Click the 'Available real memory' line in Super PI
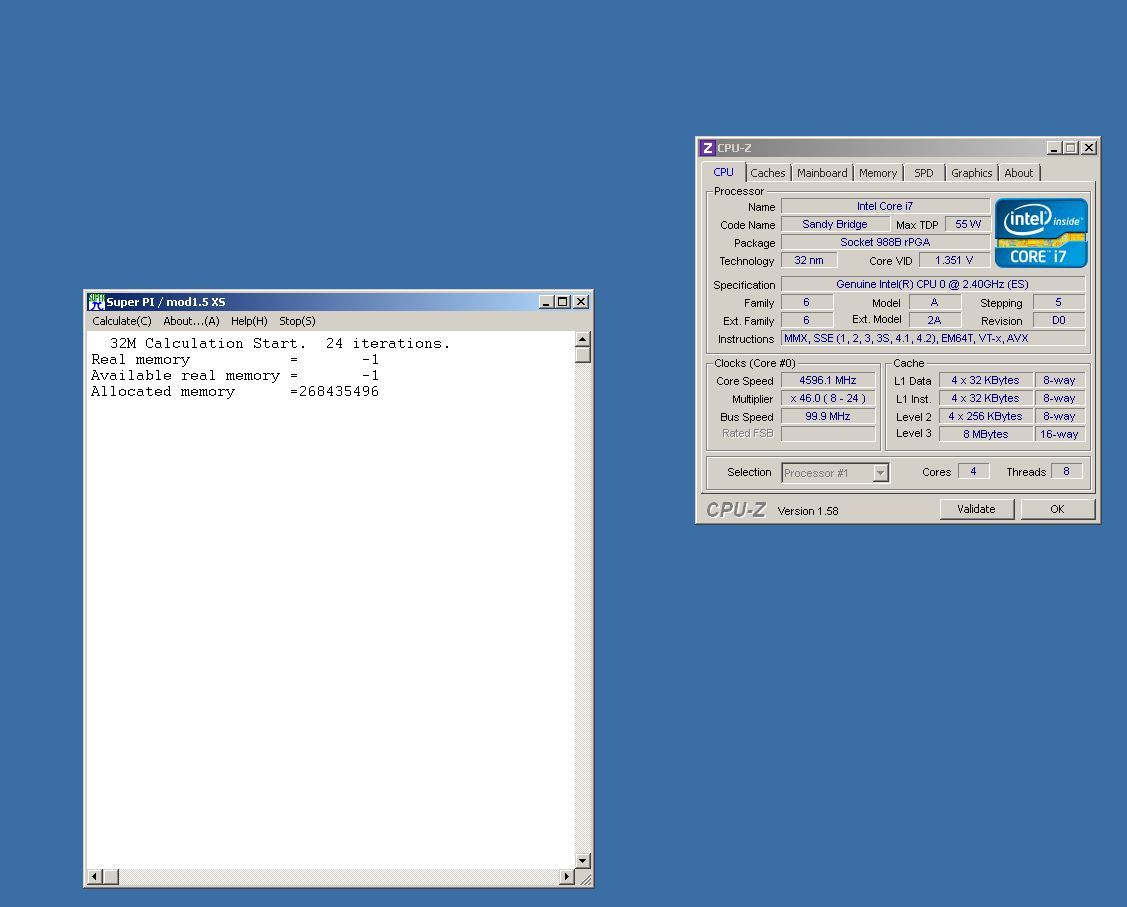This screenshot has height=907, width=1127. [235, 376]
